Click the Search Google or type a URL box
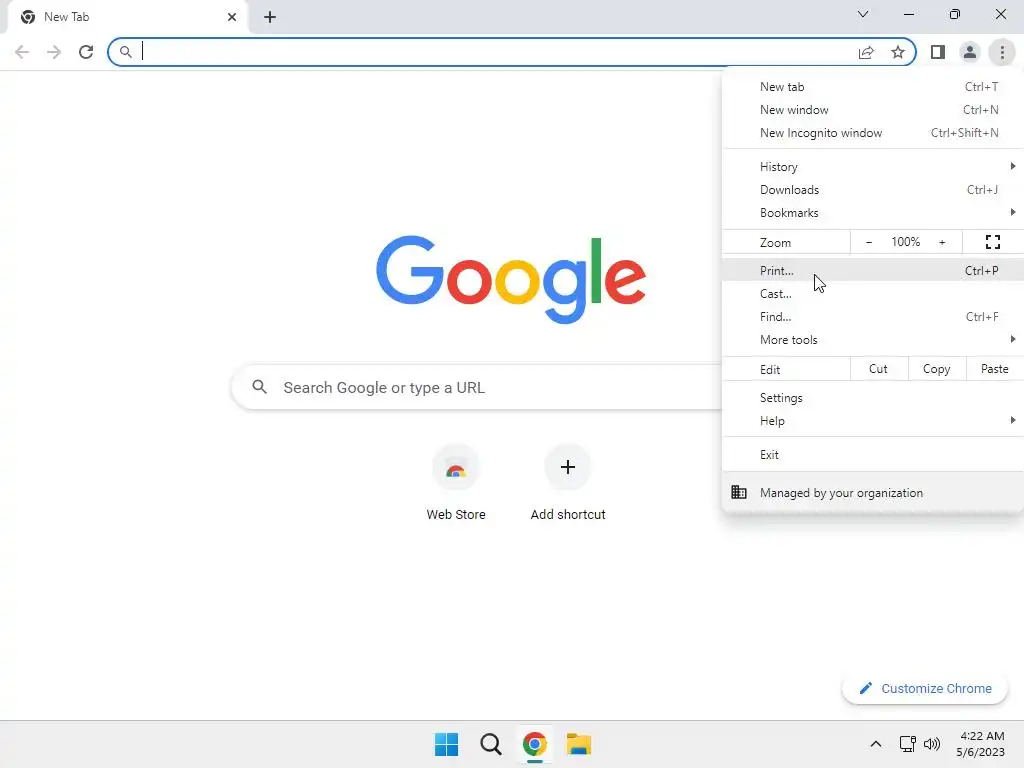 (x=477, y=387)
